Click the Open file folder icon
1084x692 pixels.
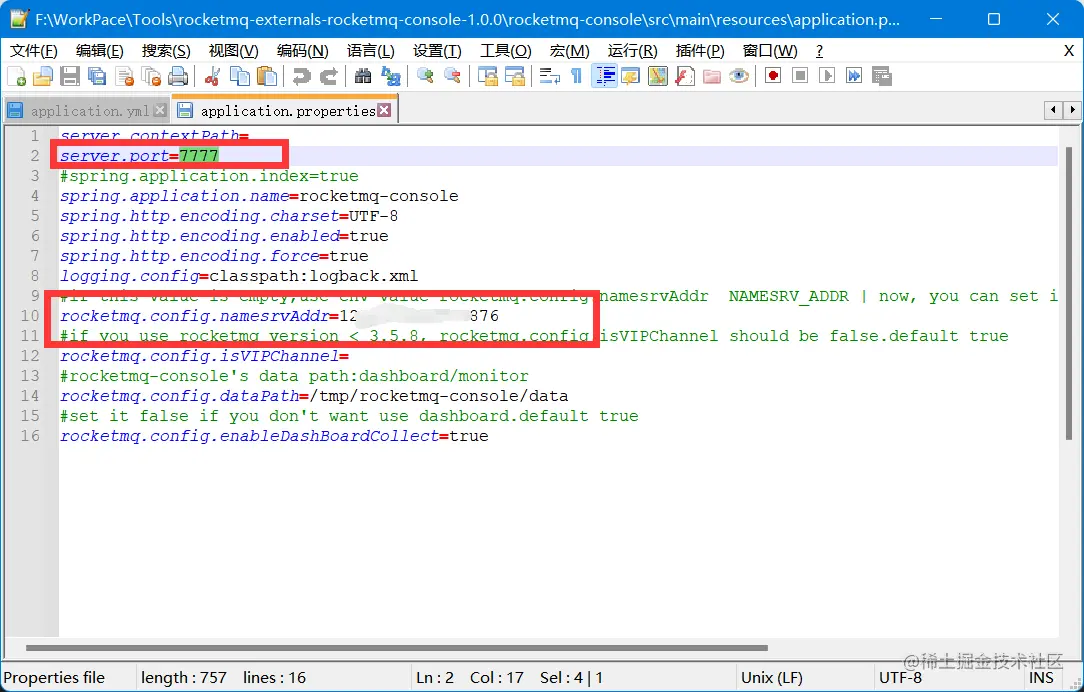coord(43,75)
